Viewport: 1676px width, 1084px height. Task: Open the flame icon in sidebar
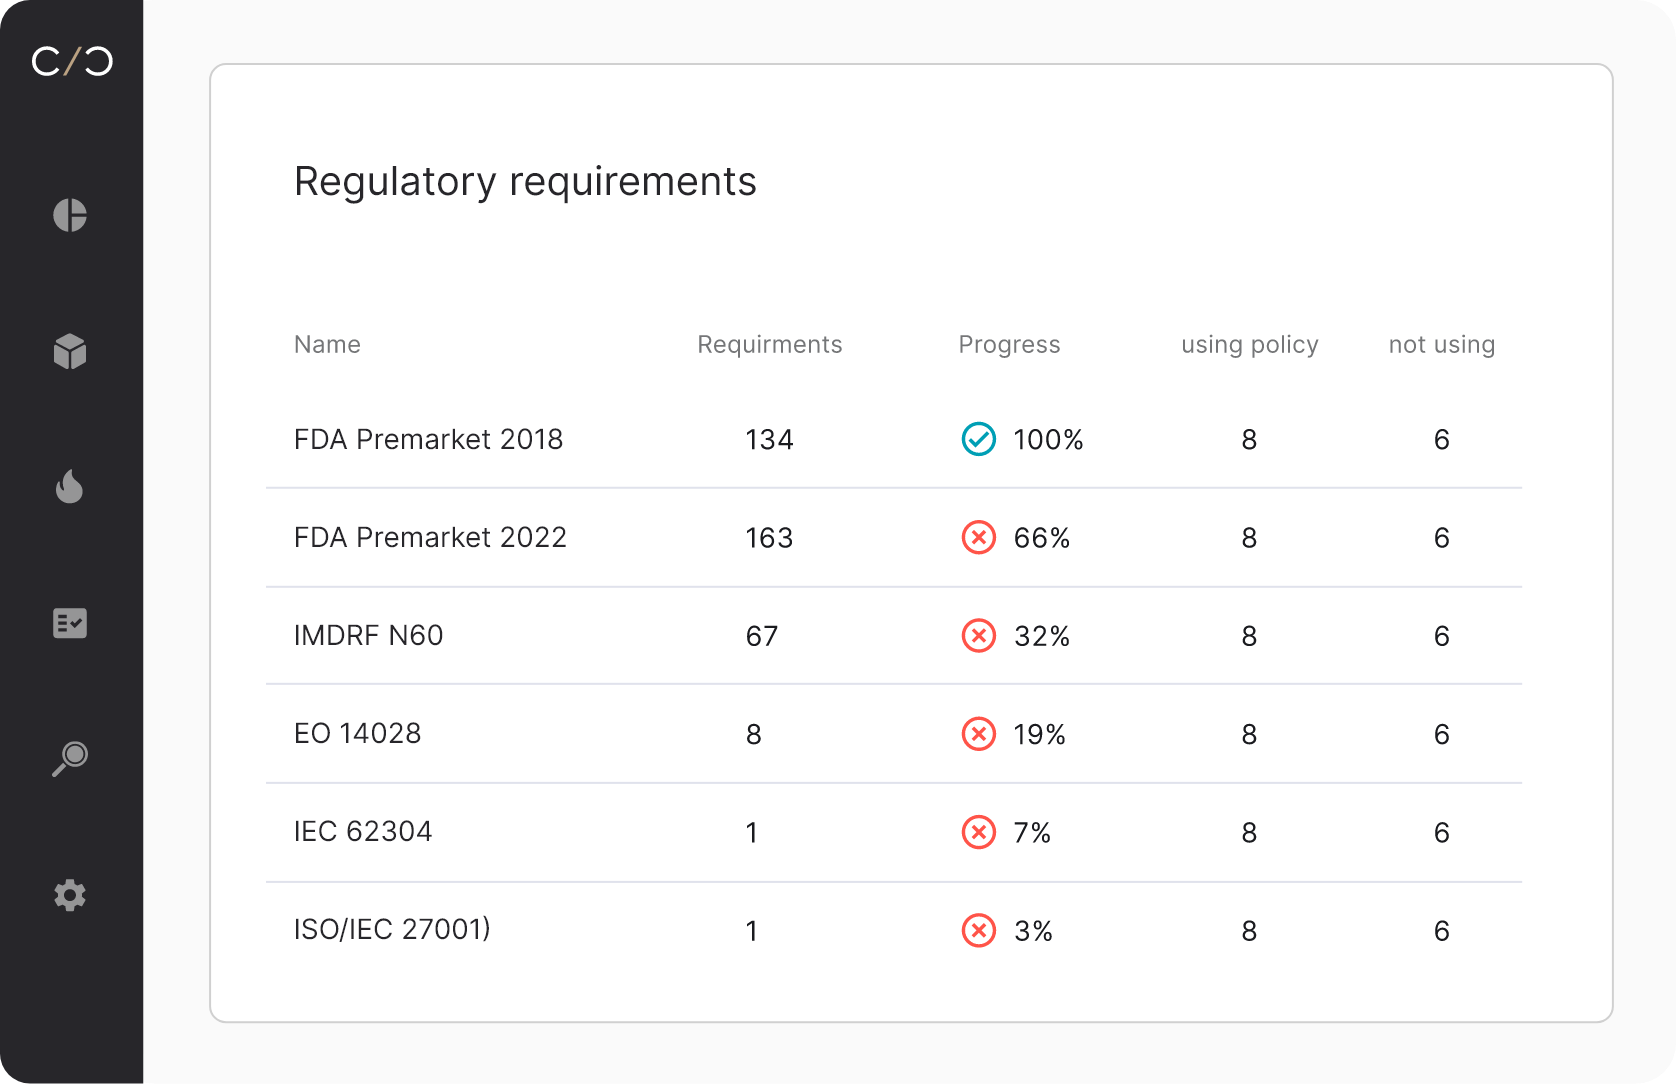69,486
